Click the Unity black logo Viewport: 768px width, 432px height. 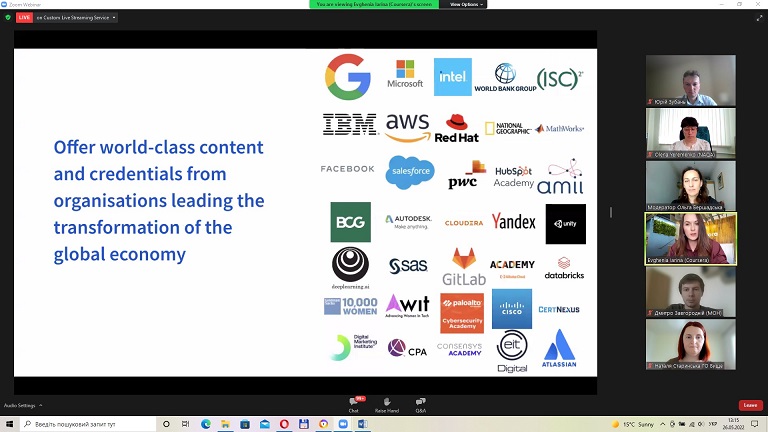click(x=566, y=224)
